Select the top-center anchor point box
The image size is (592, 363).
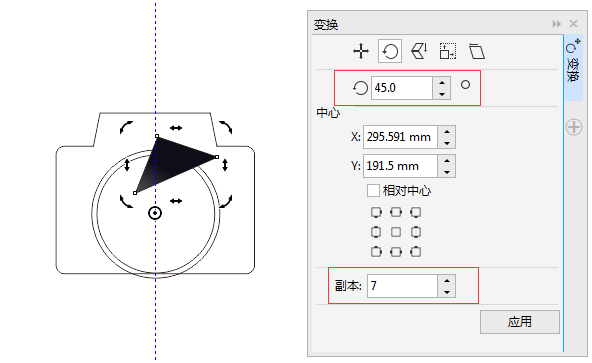point(396,212)
